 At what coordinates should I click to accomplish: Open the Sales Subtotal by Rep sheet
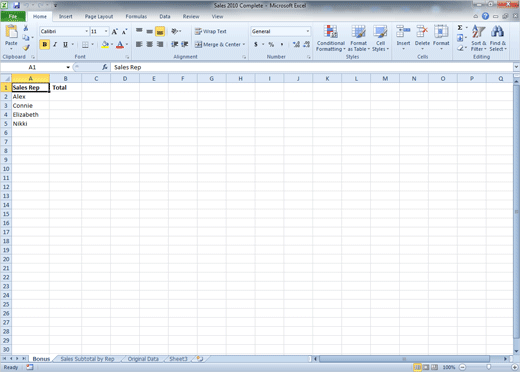tap(87, 359)
